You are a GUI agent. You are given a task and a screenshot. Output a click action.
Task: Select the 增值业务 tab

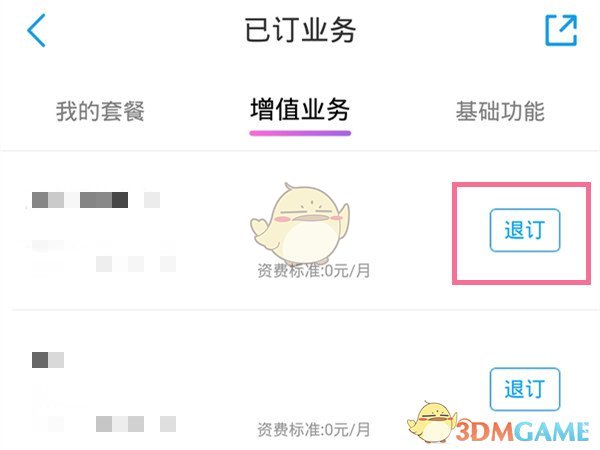(x=300, y=110)
